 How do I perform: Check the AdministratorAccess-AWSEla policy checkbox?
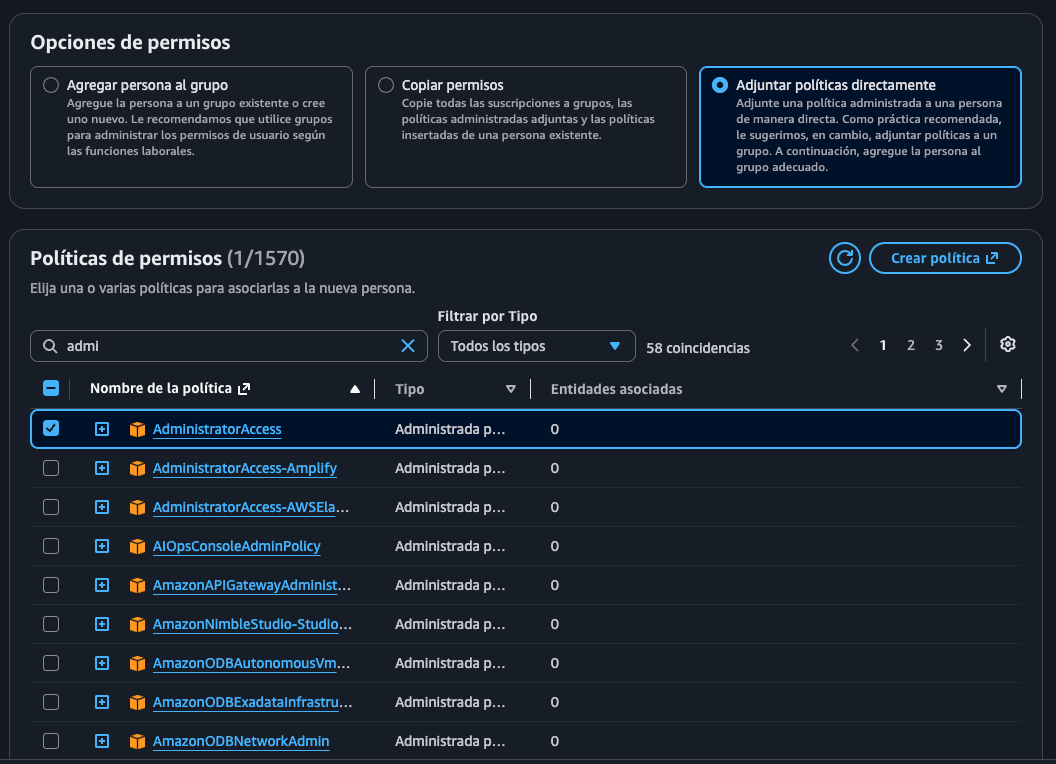point(51,507)
